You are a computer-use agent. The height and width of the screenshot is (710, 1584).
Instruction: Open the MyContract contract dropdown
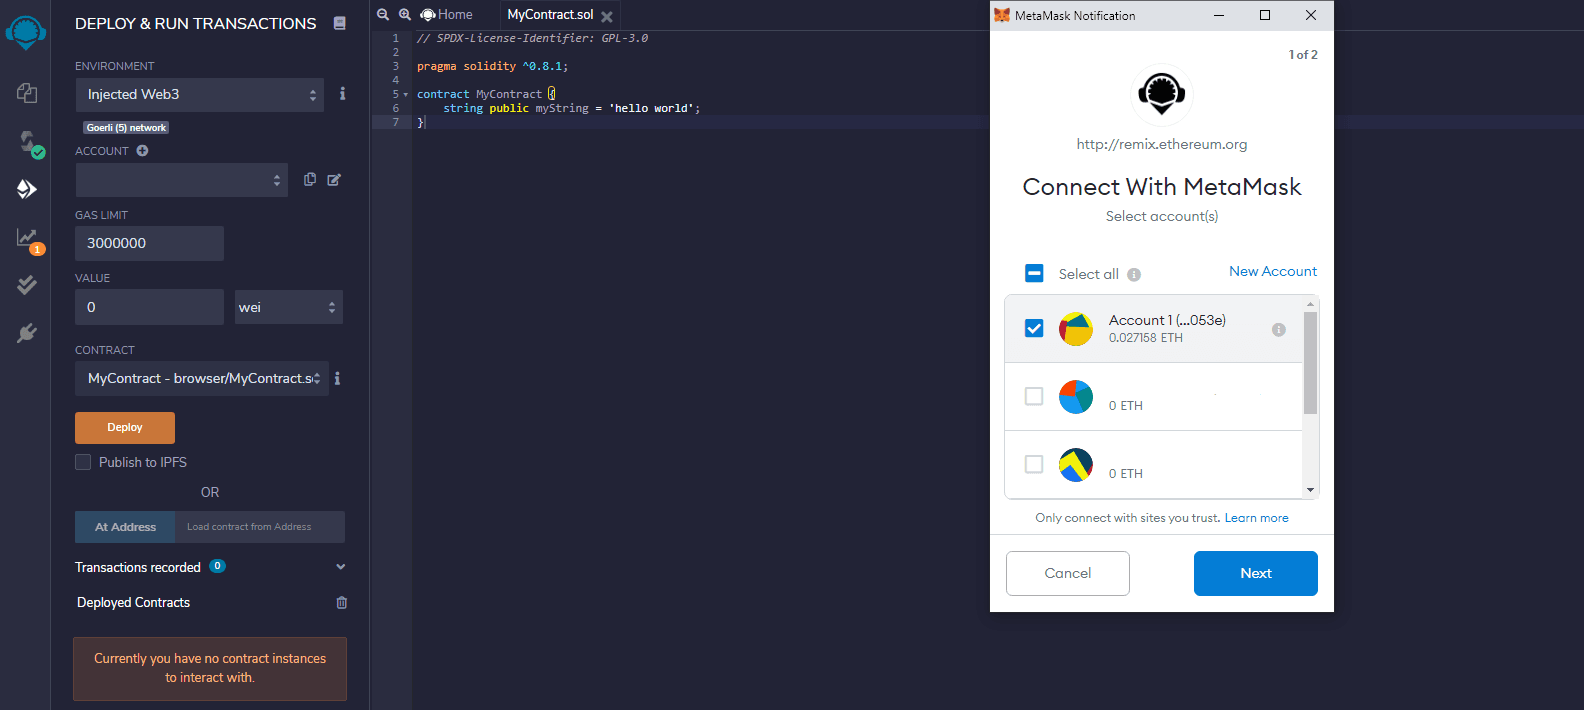(x=202, y=379)
